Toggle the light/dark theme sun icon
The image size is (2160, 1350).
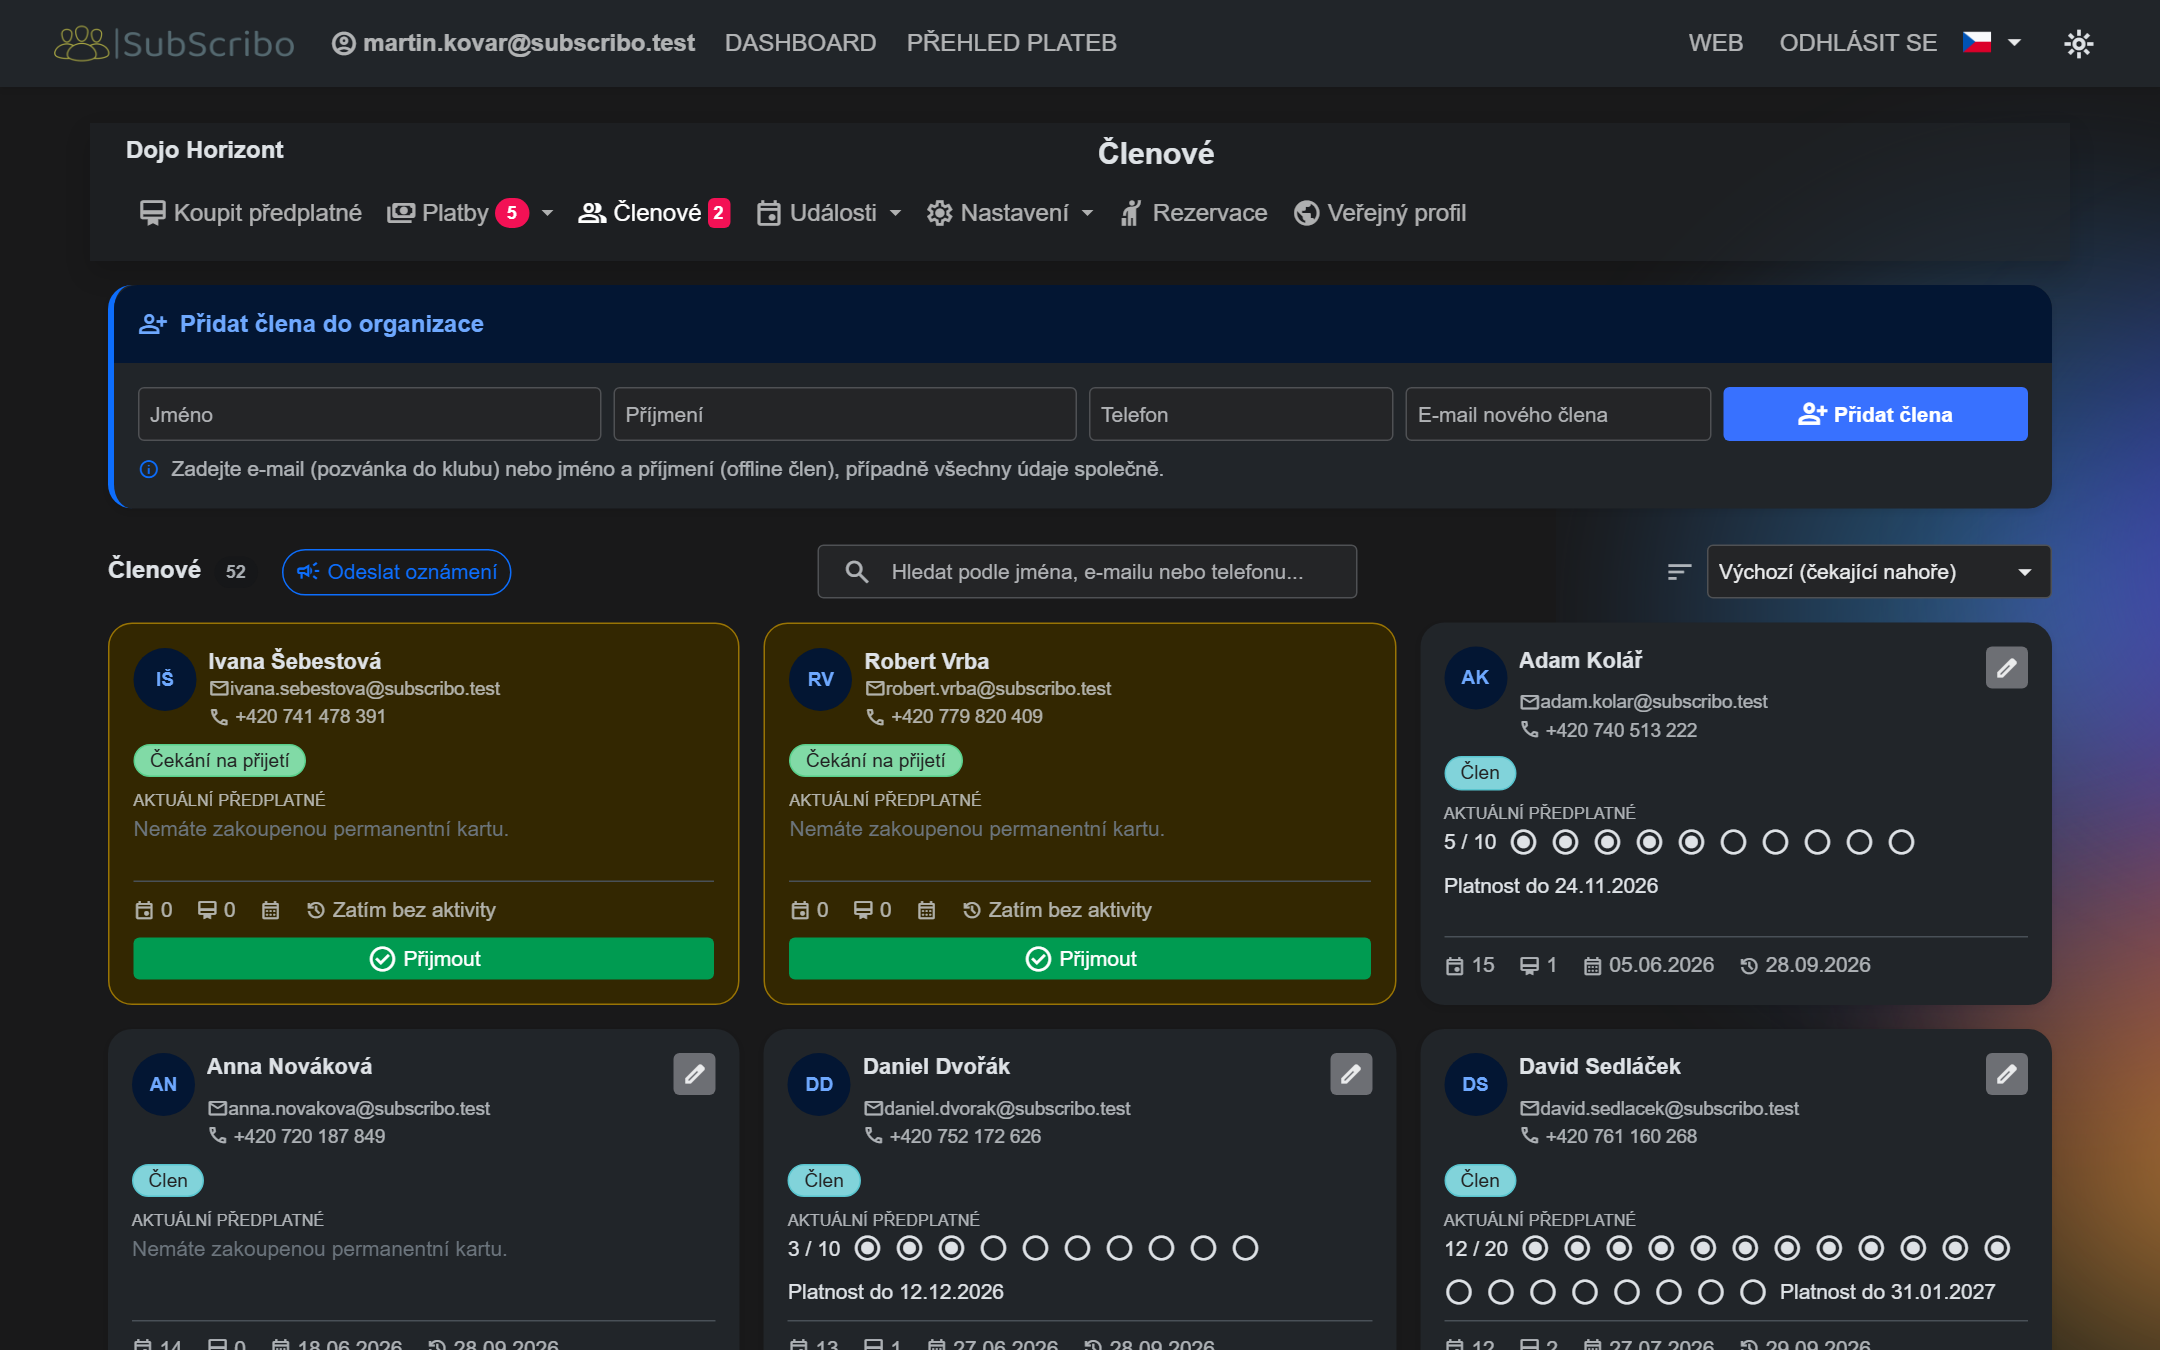click(x=2078, y=43)
